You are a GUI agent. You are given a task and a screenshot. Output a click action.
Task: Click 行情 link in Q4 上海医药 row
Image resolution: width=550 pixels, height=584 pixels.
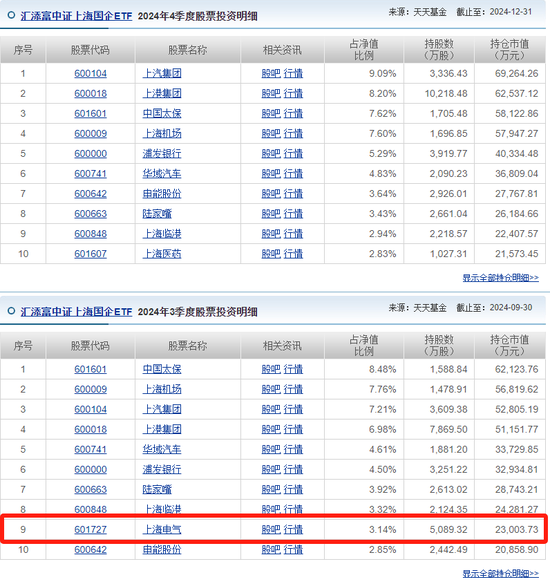pyautogui.click(x=293, y=254)
